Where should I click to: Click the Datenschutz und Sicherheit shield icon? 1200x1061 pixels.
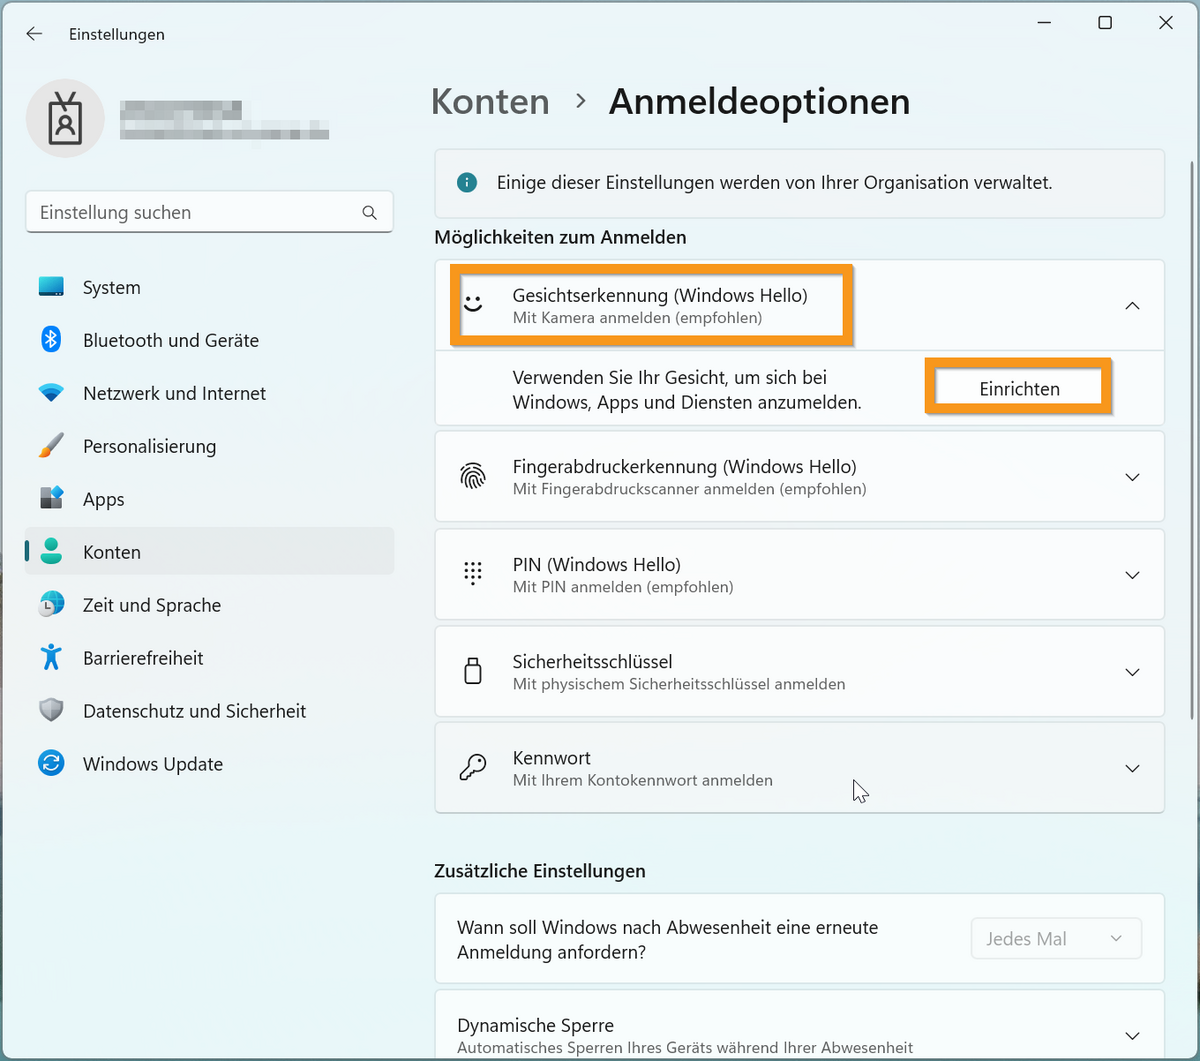51,711
